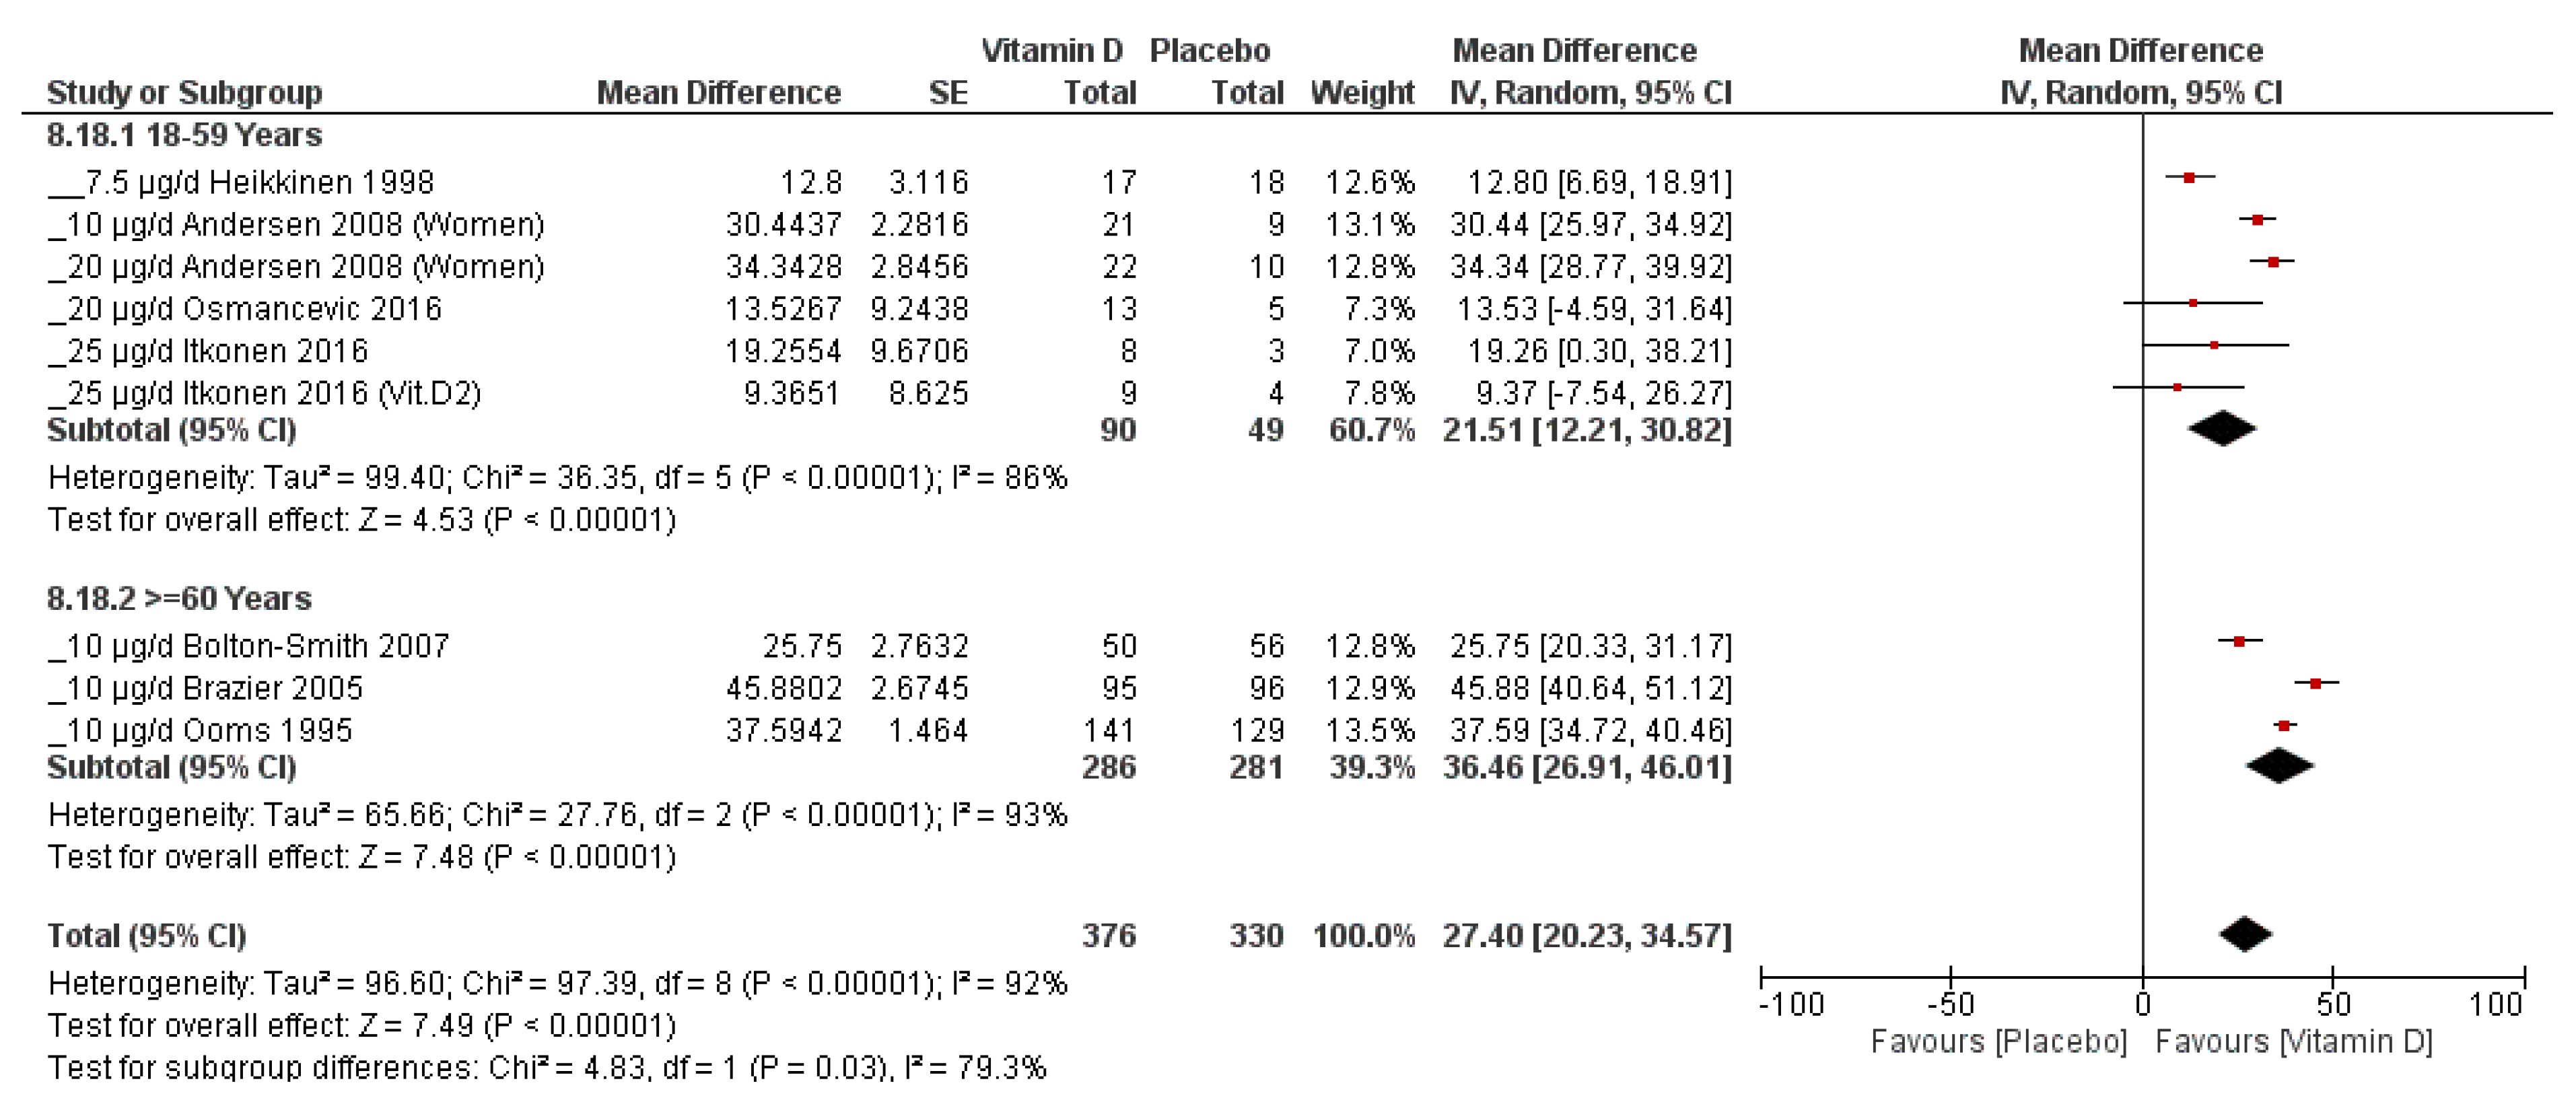Viewport: 2576px width, 1102px height.
Task: Click the "SE" column header
Action: (x=947, y=93)
